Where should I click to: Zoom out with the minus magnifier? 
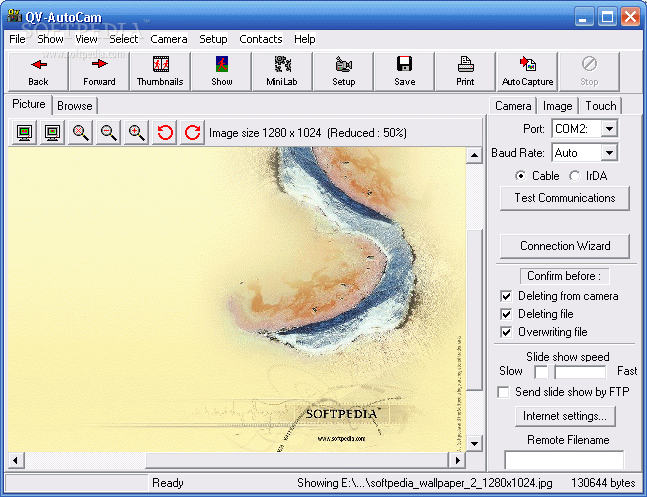pos(109,133)
